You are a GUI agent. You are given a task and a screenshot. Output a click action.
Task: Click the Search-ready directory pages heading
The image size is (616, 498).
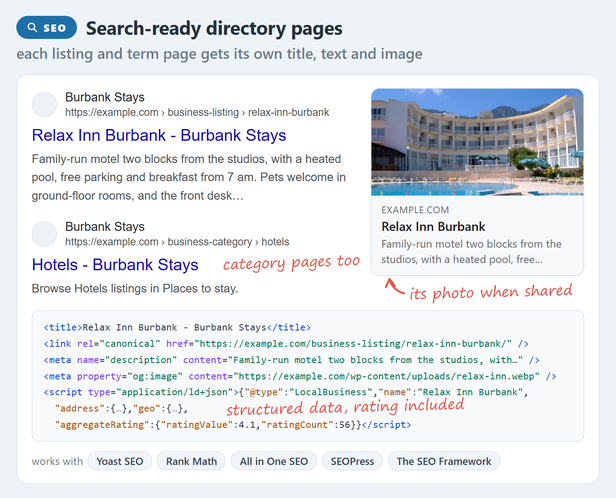coord(214,28)
